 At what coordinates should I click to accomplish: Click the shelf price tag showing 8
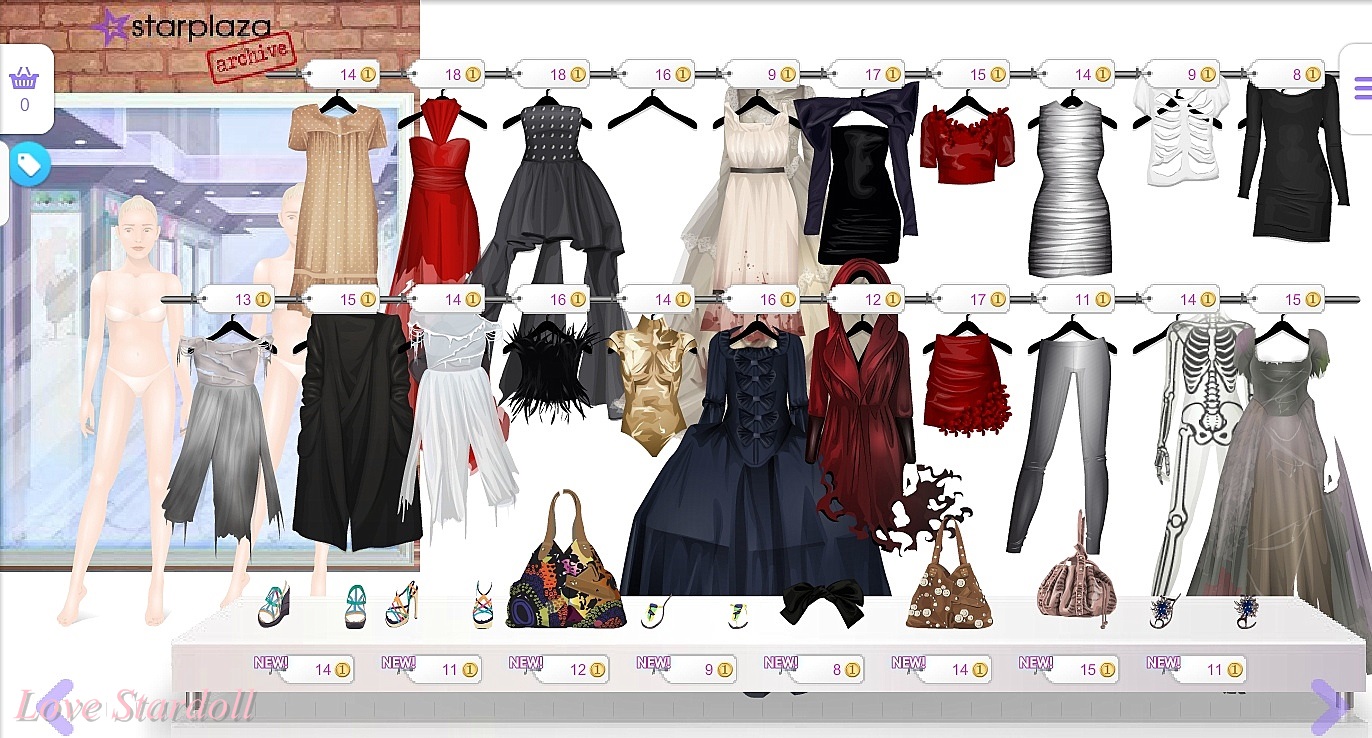825,670
